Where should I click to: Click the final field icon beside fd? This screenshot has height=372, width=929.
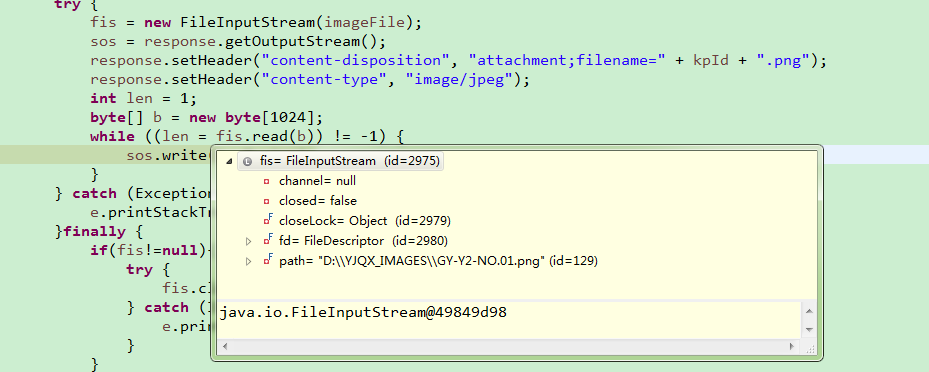tap(268, 240)
